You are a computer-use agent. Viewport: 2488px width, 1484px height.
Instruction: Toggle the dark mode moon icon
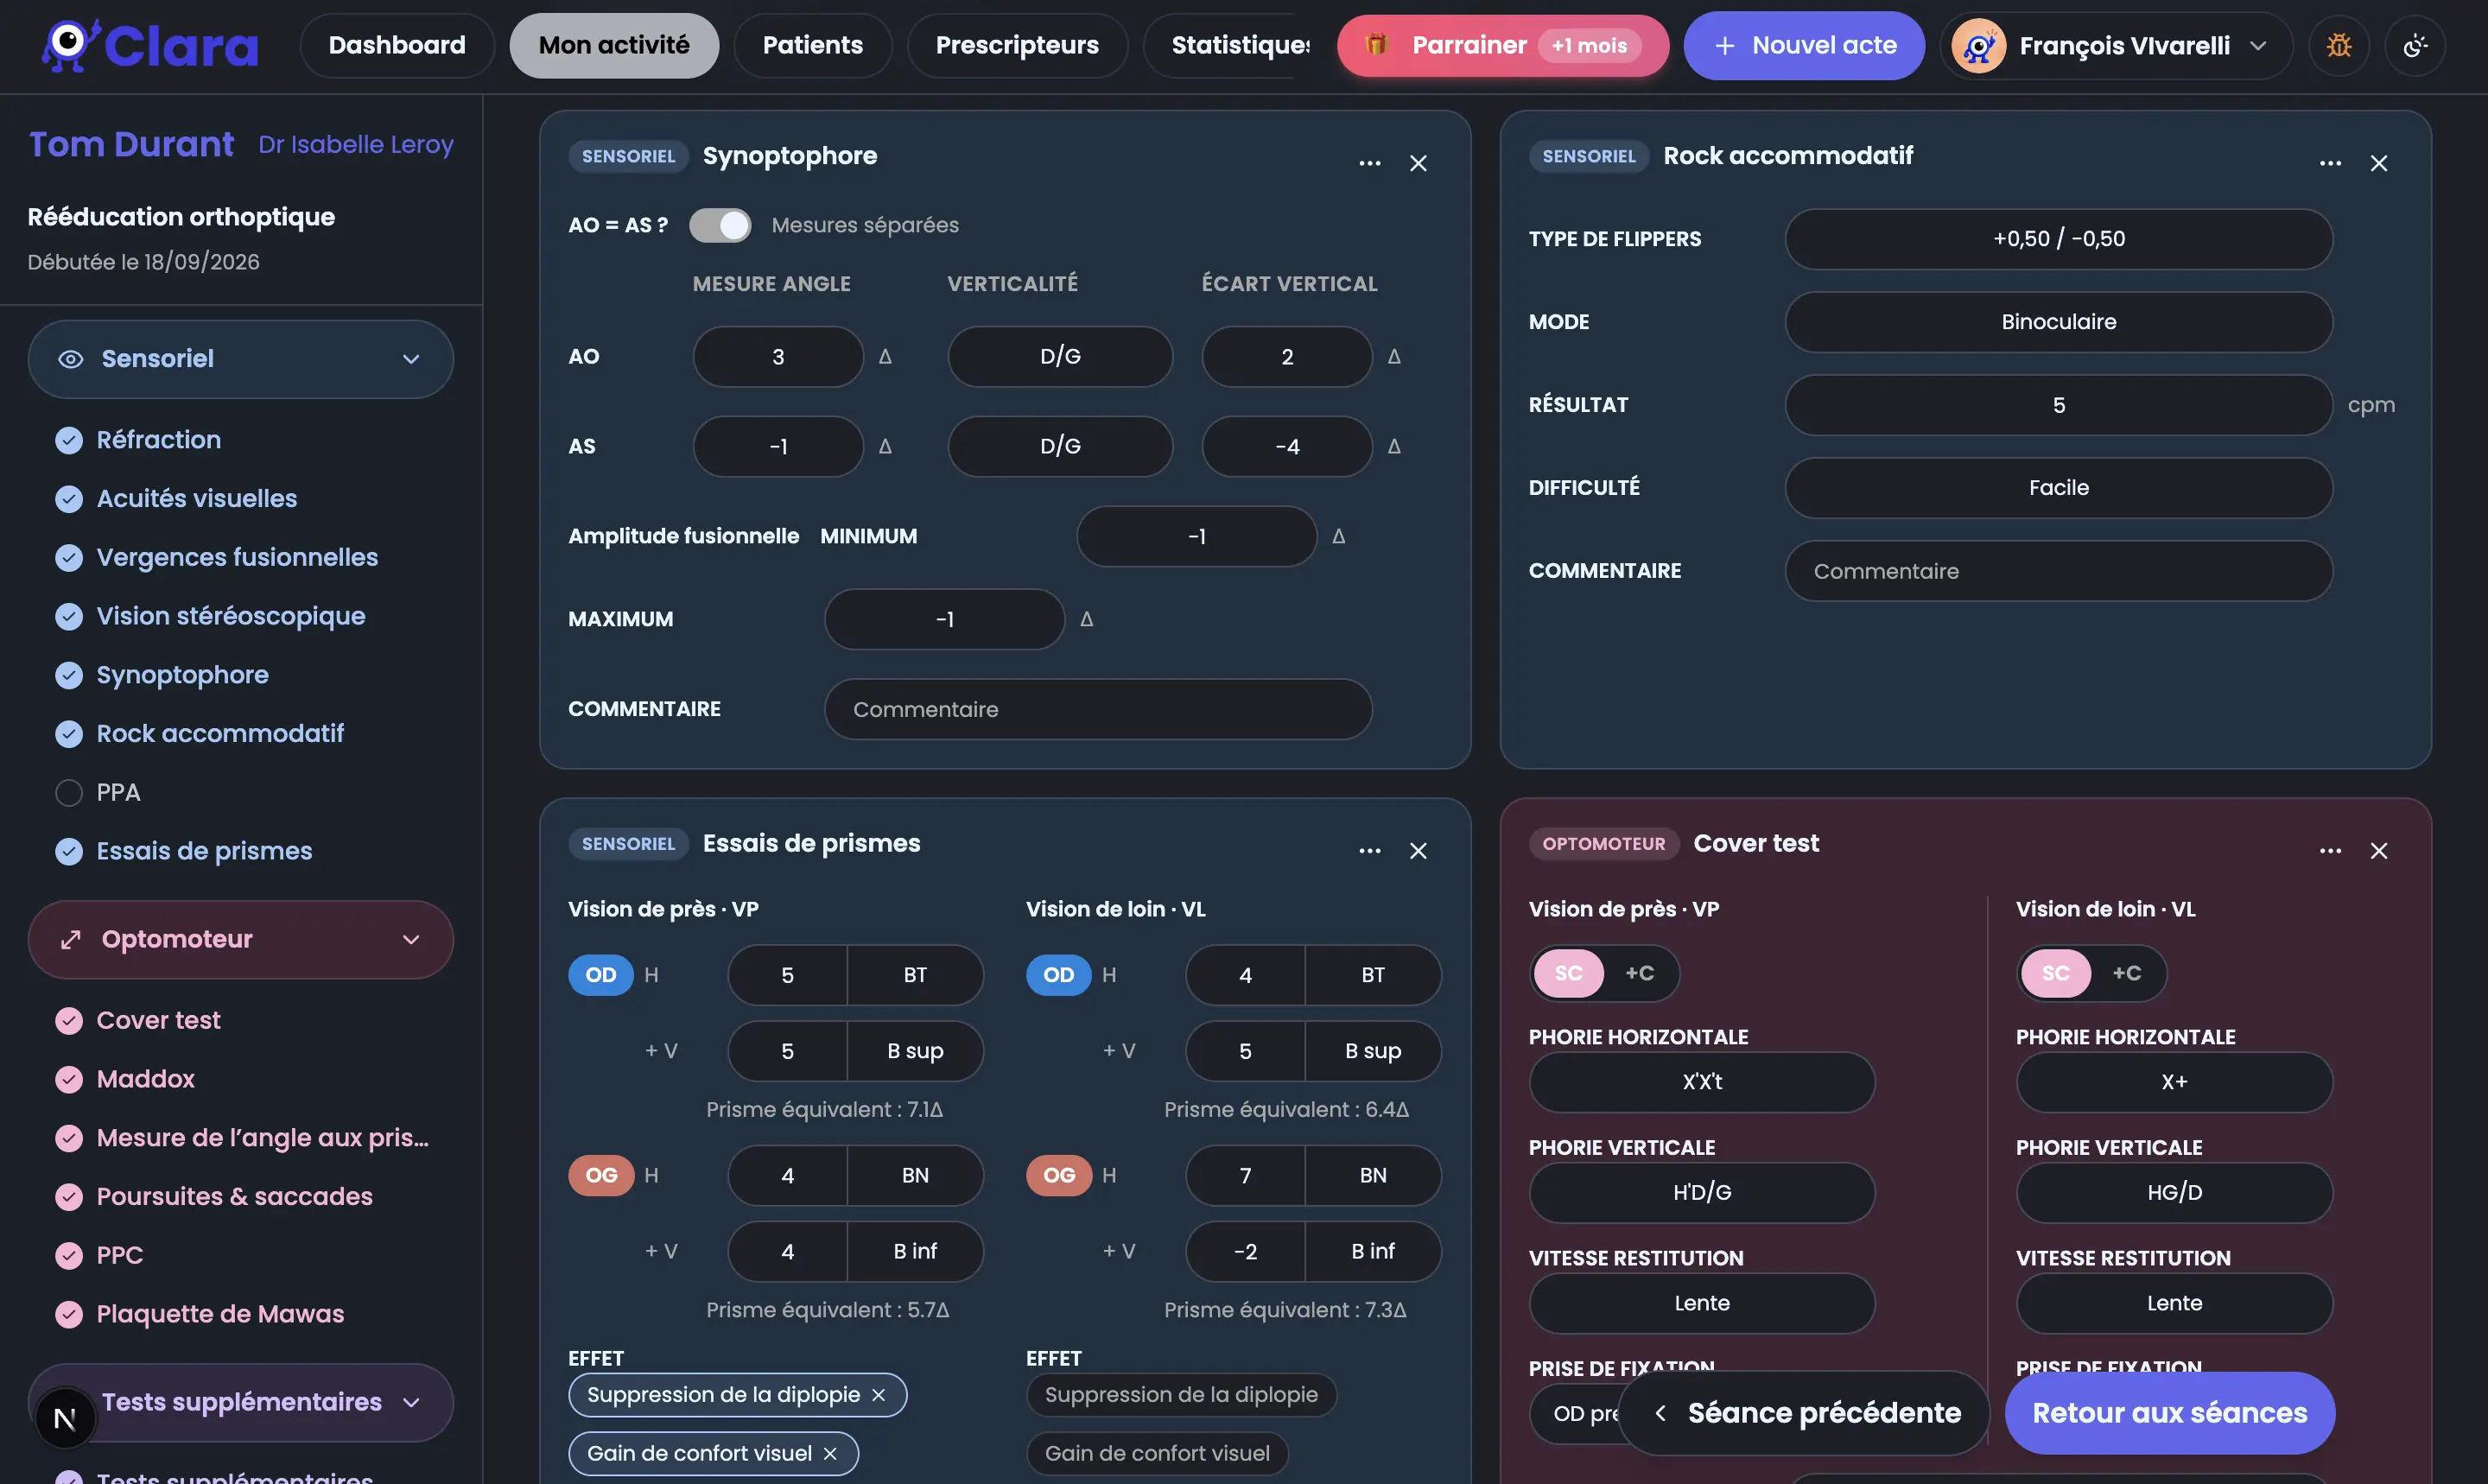pos(2415,45)
